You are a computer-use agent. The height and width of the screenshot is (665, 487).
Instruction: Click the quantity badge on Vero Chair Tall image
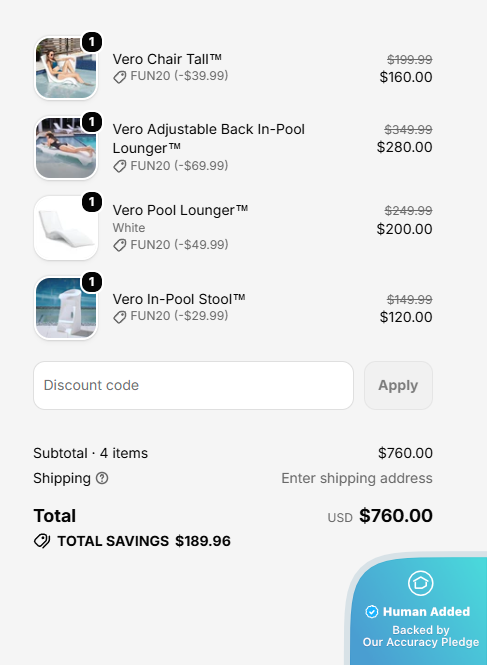[x=92, y=42]
